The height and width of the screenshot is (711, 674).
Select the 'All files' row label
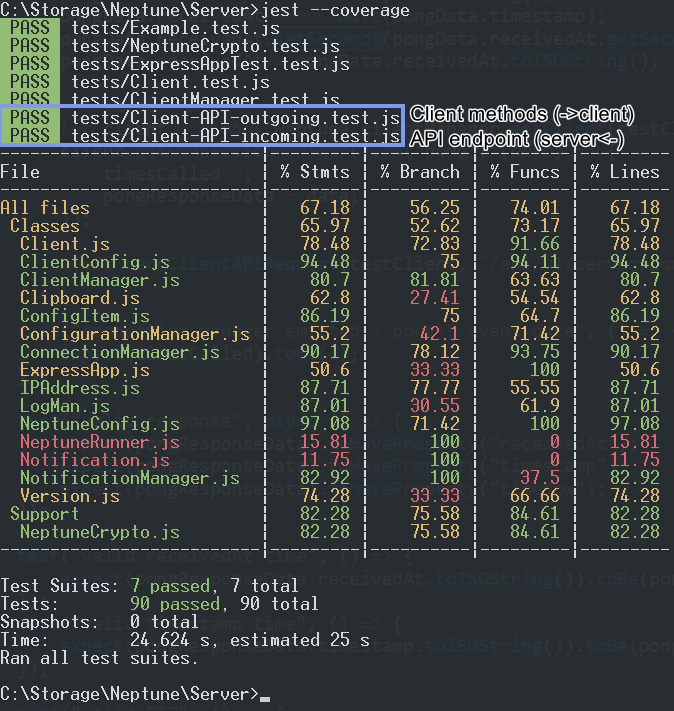point(45,208)
